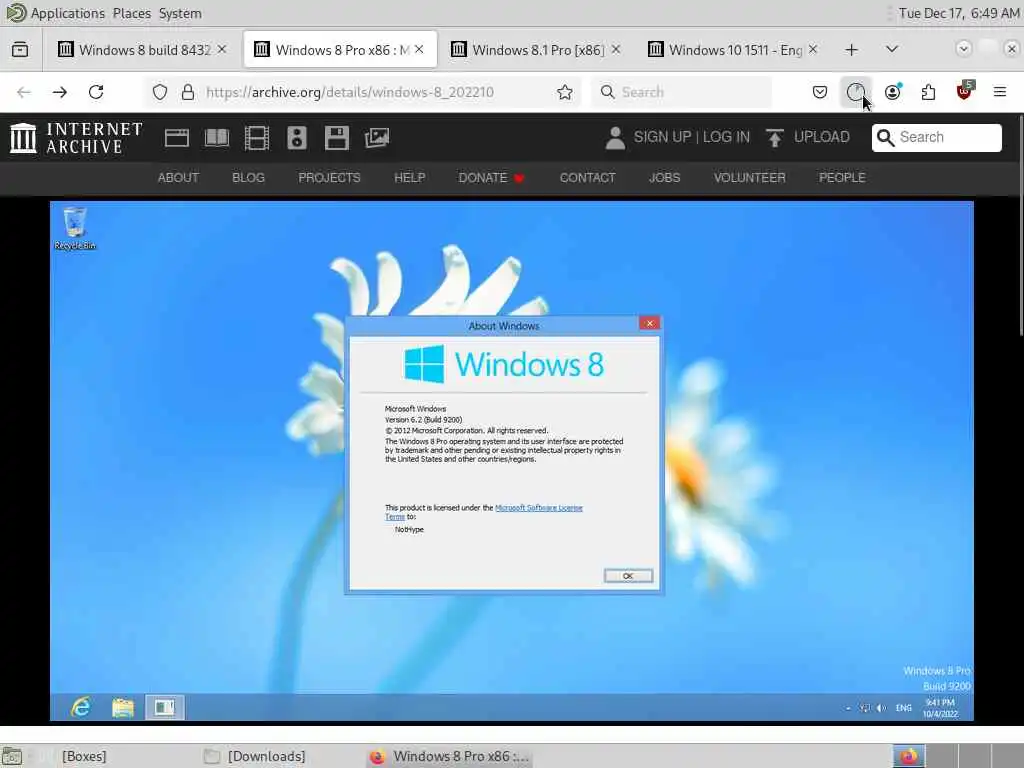Open the VOLUNTEER navigation item
The width and height of the screenshot is (1024, 768).
[750, 178]
